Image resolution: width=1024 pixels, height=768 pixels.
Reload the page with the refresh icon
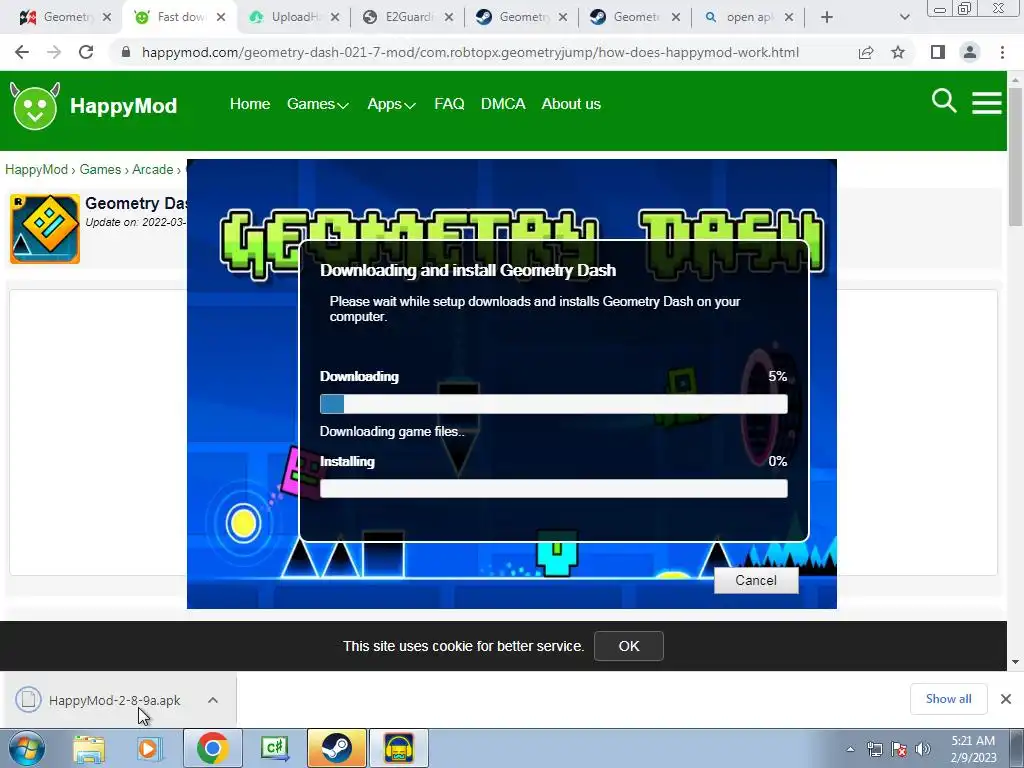point(86,52)
